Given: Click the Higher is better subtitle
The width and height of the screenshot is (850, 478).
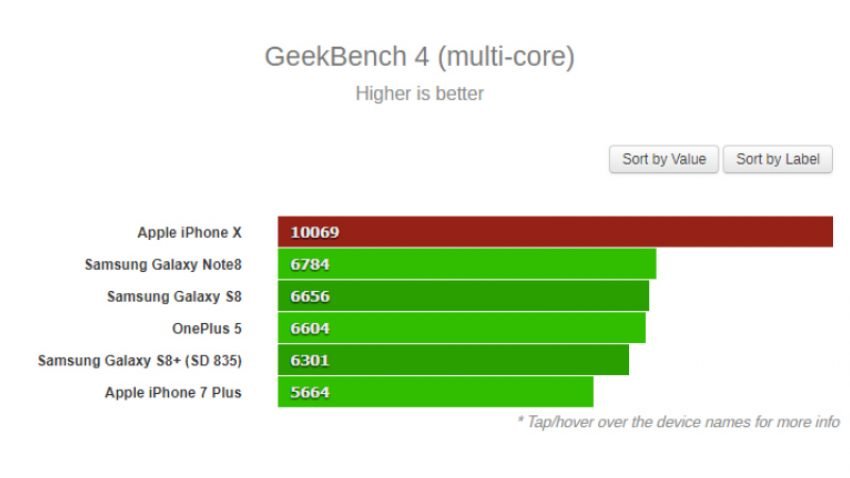Looking at the screenshot, I should 420,94.
